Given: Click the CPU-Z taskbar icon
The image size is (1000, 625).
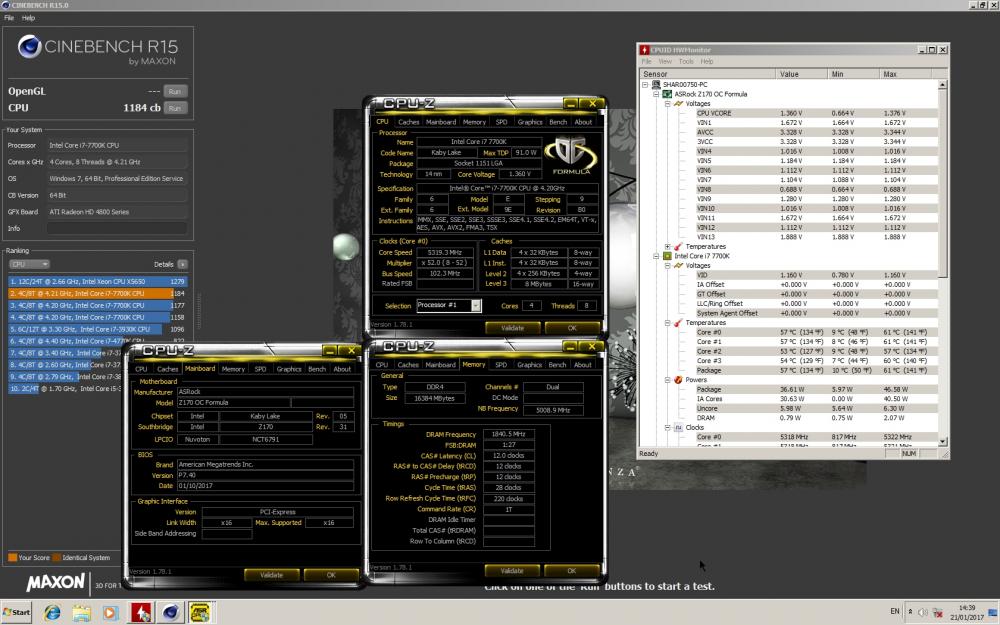Looking at the screenshot, I should [200, 611].
